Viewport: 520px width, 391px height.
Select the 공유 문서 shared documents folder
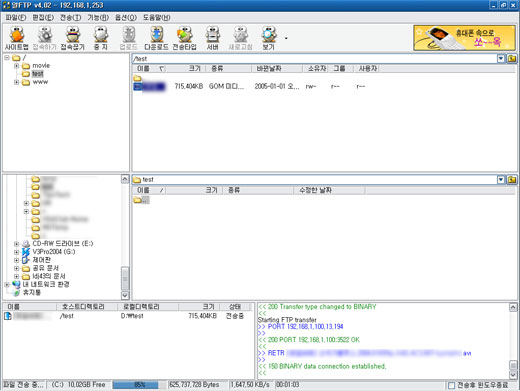coord(40,268)
